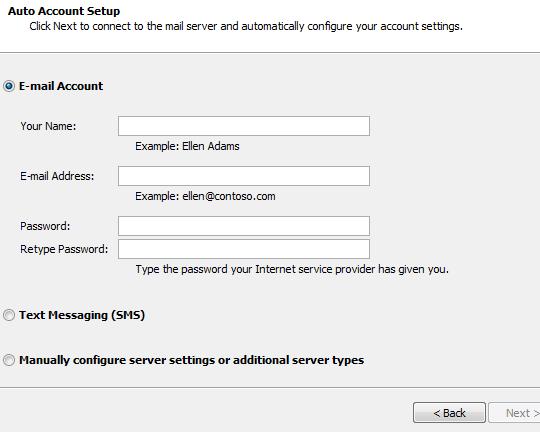Click the ellen@contoso.com example text
The height and width of the screenshot is (432, 540).
(x=229, y=196)
